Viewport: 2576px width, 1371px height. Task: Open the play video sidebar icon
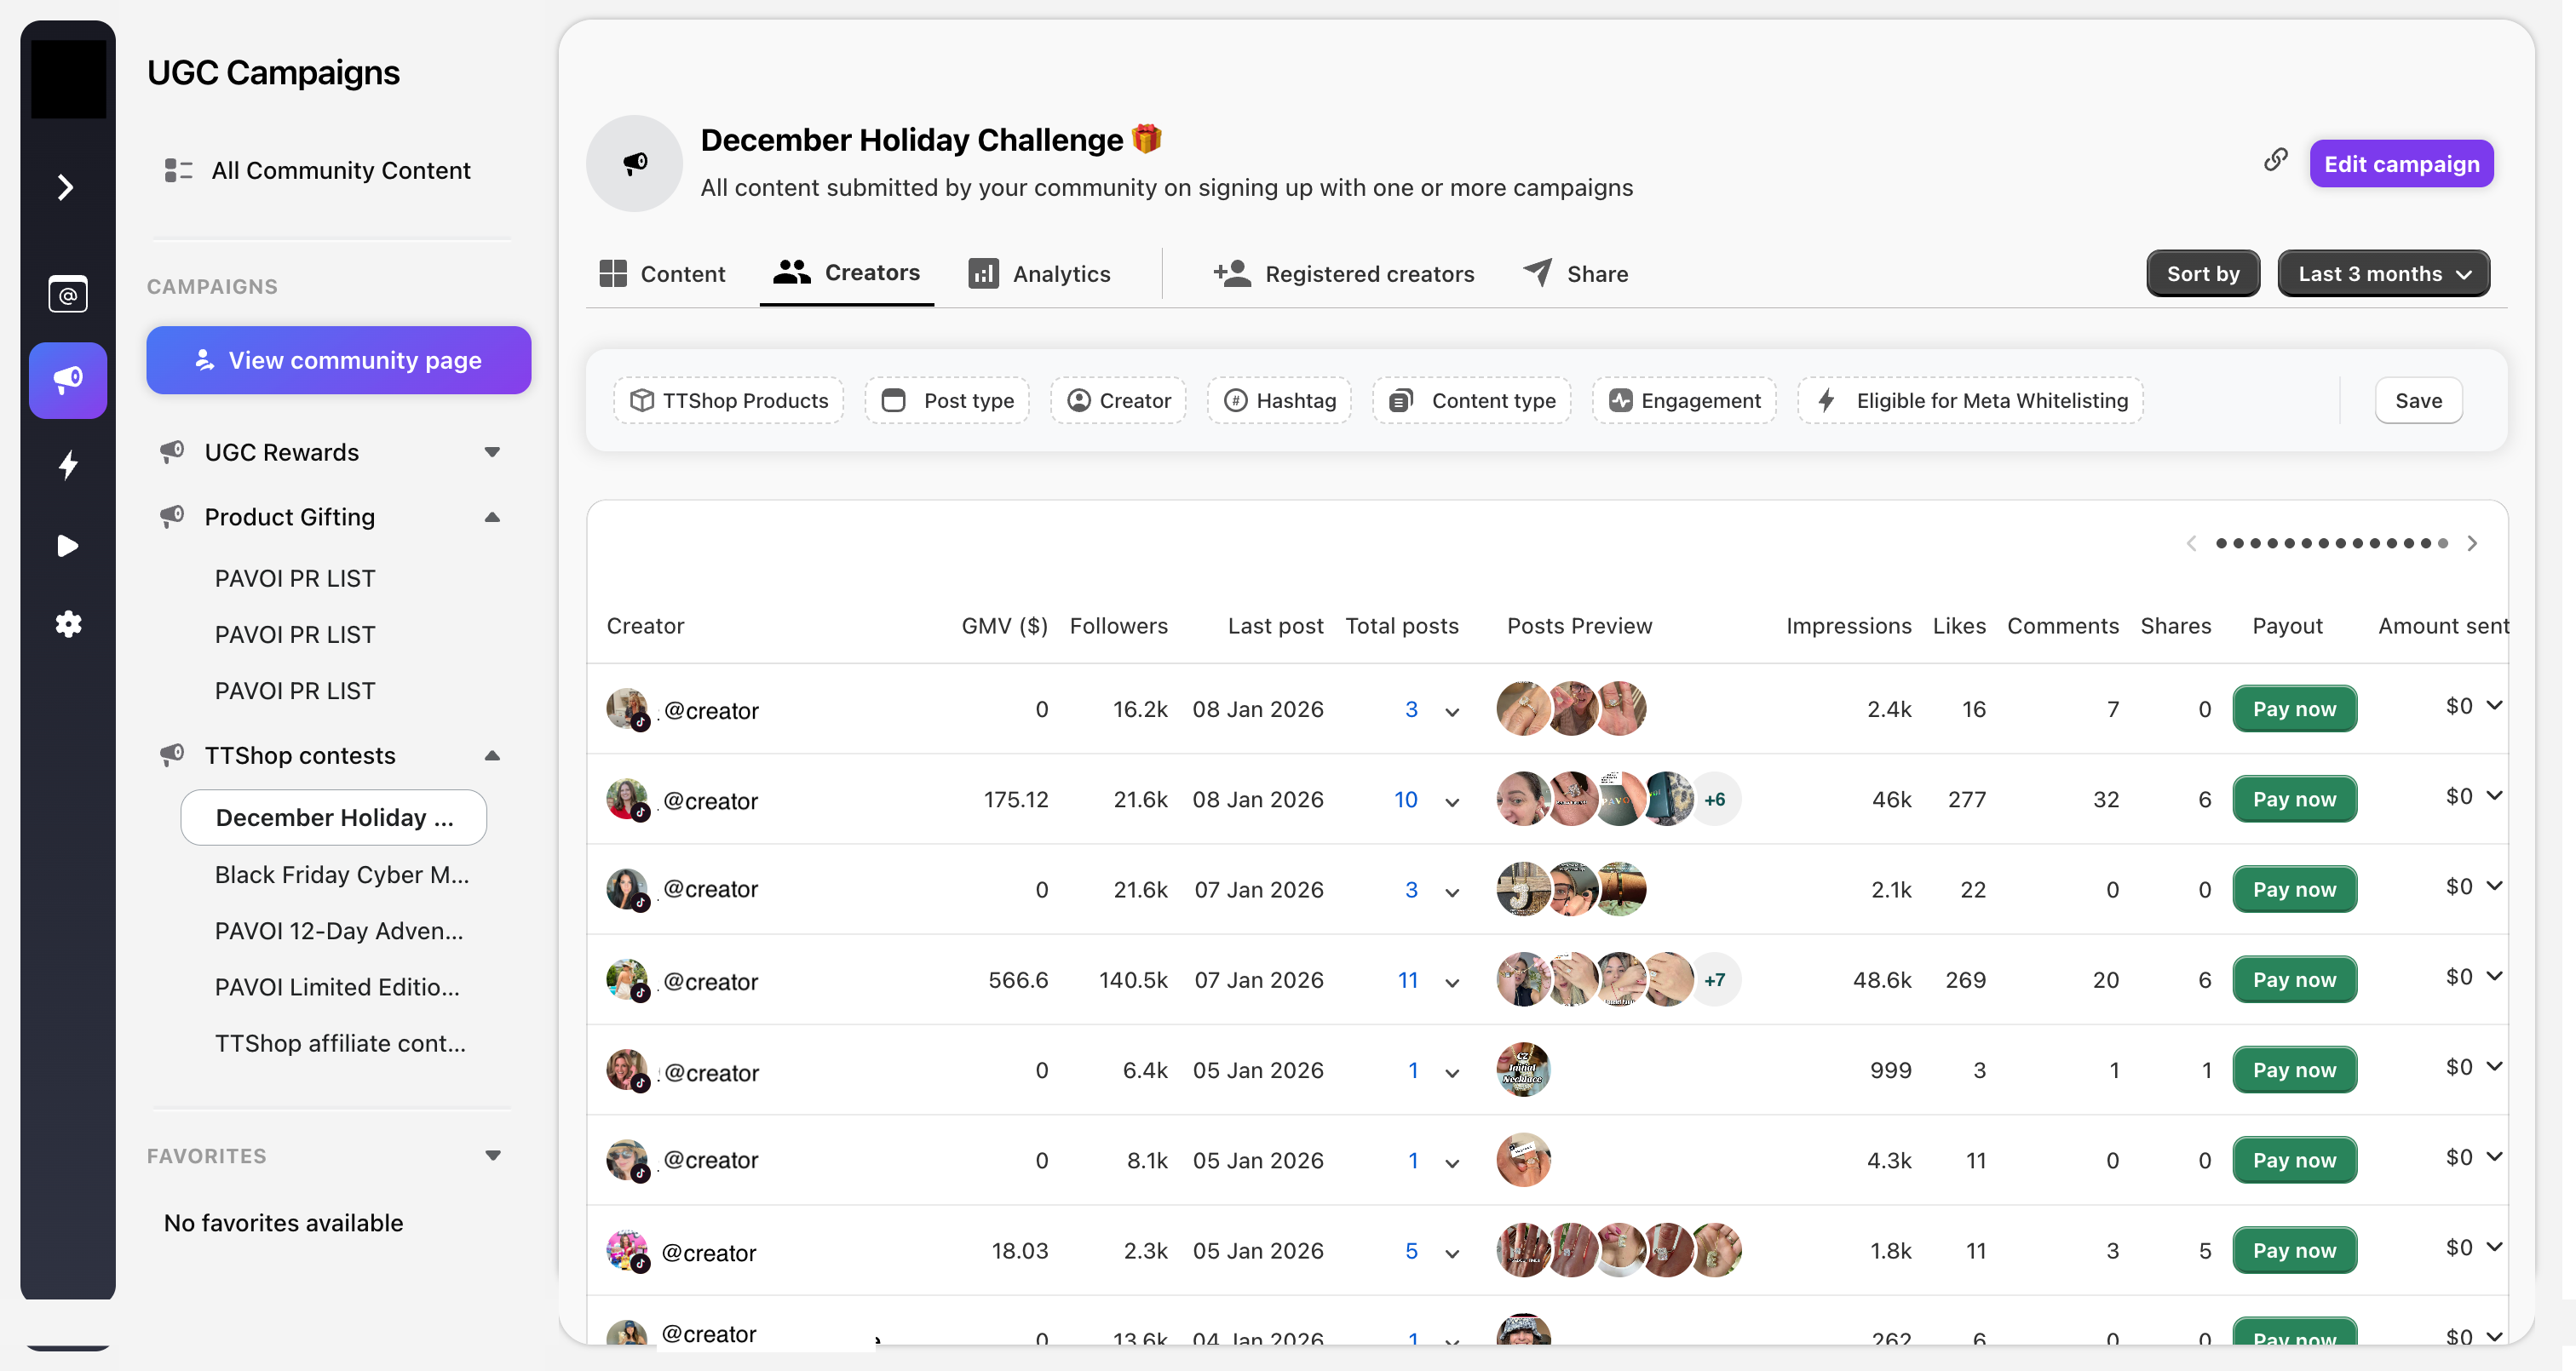[x=68, y=546]
